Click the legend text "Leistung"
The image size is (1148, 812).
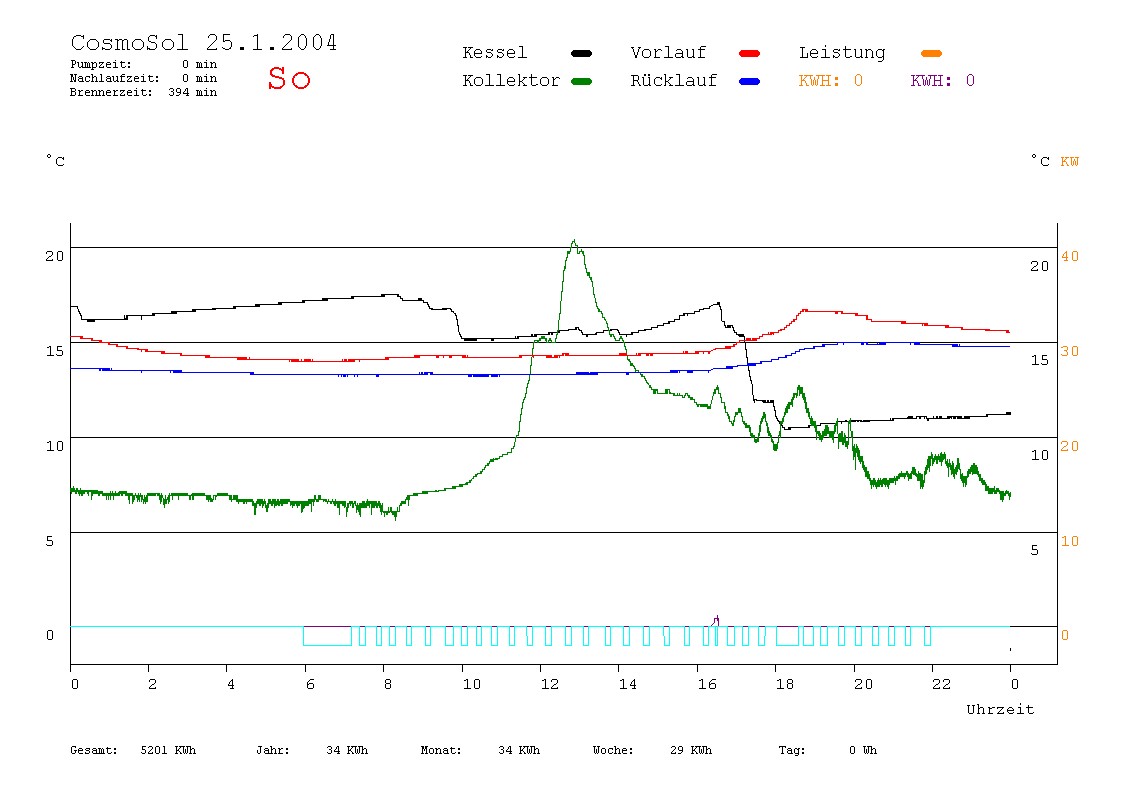(x=842, y=53)
